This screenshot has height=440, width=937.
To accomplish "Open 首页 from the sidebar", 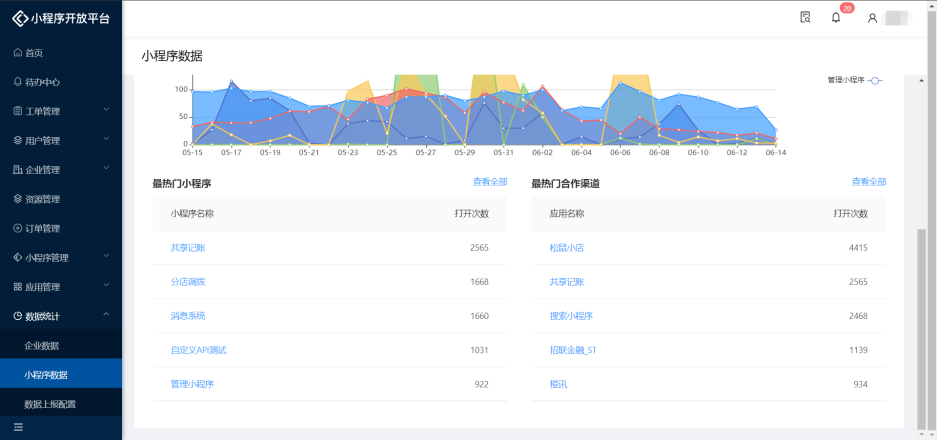I will [34, 53].
